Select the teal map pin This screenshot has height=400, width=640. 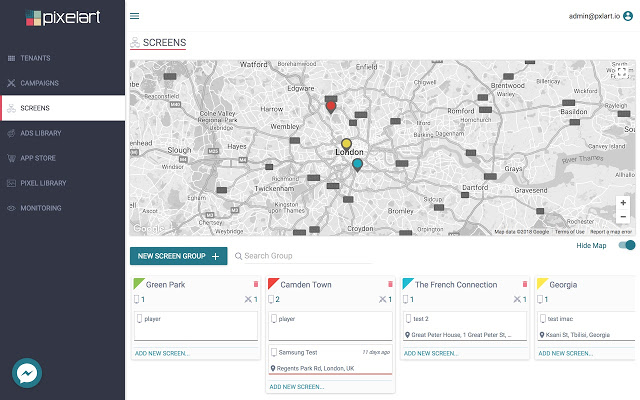357,165
